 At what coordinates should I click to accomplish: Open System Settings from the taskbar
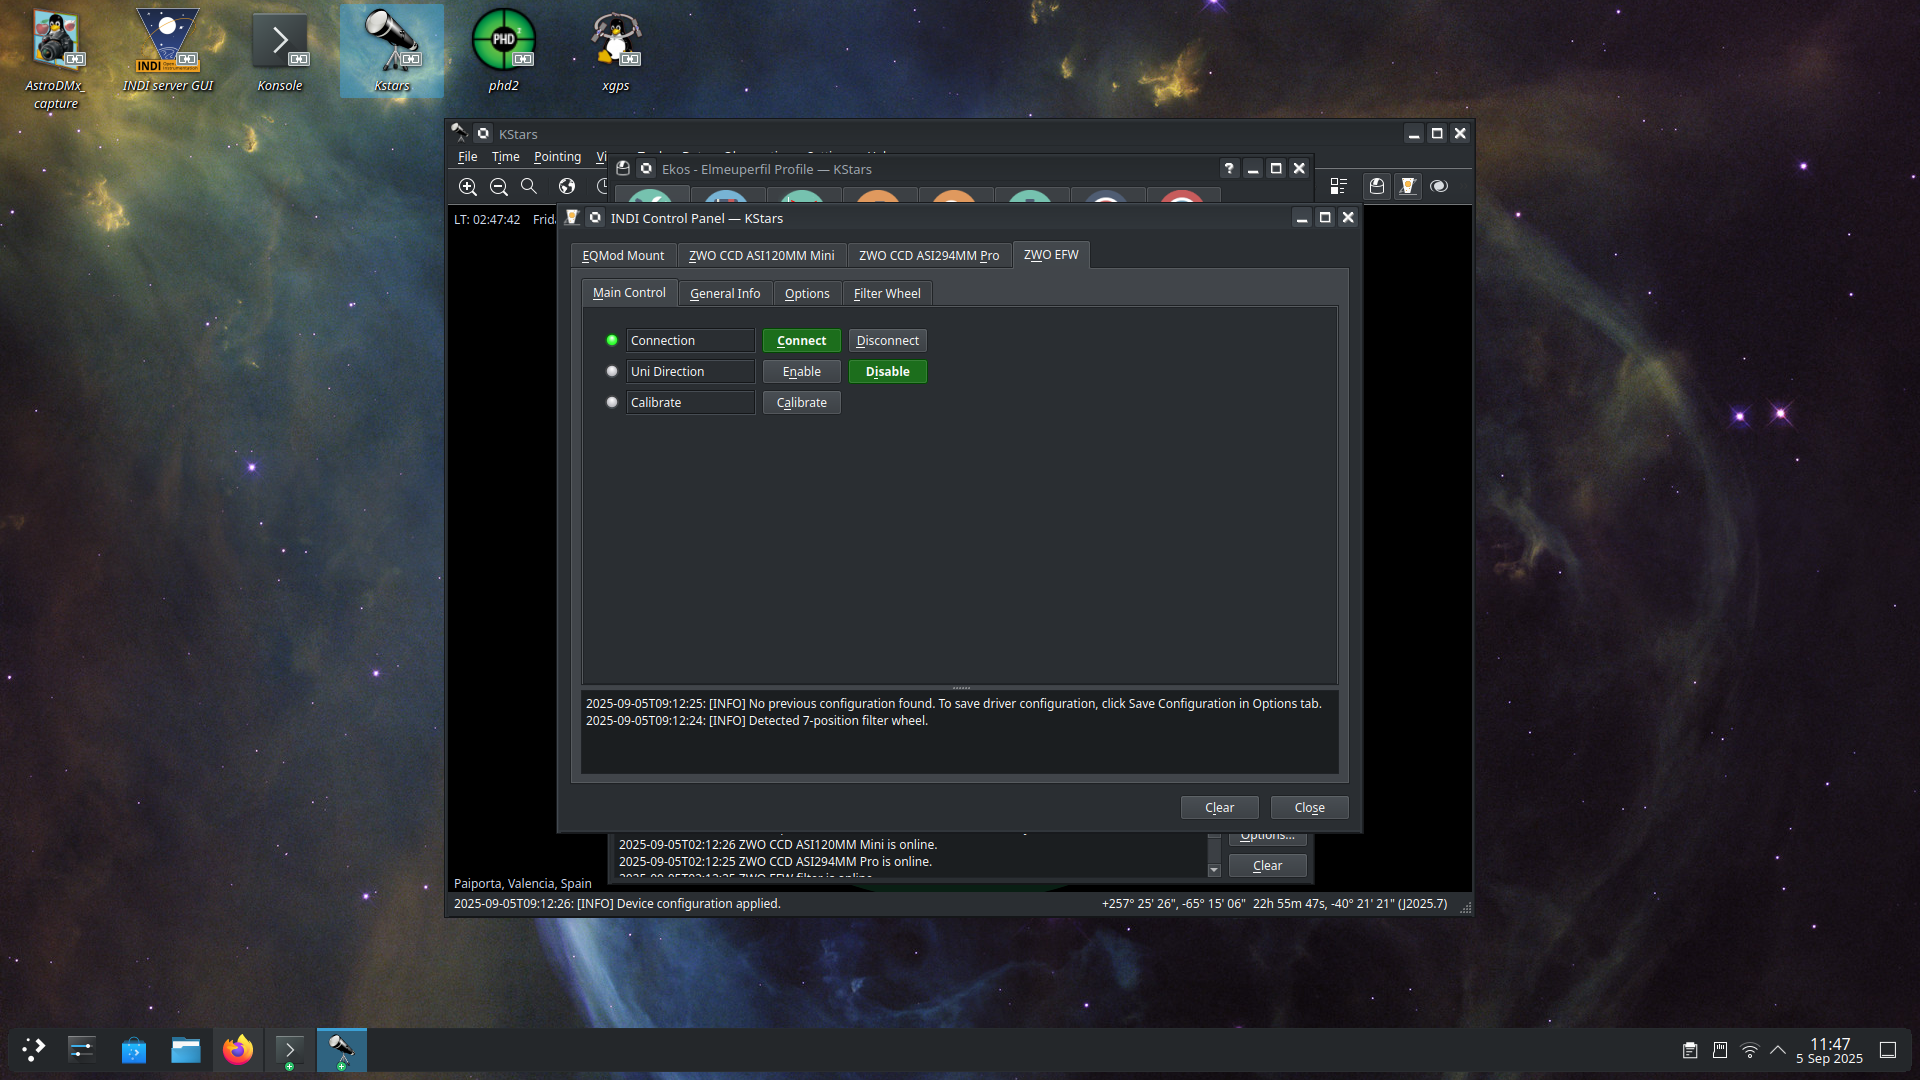(x=82, y=1050)
